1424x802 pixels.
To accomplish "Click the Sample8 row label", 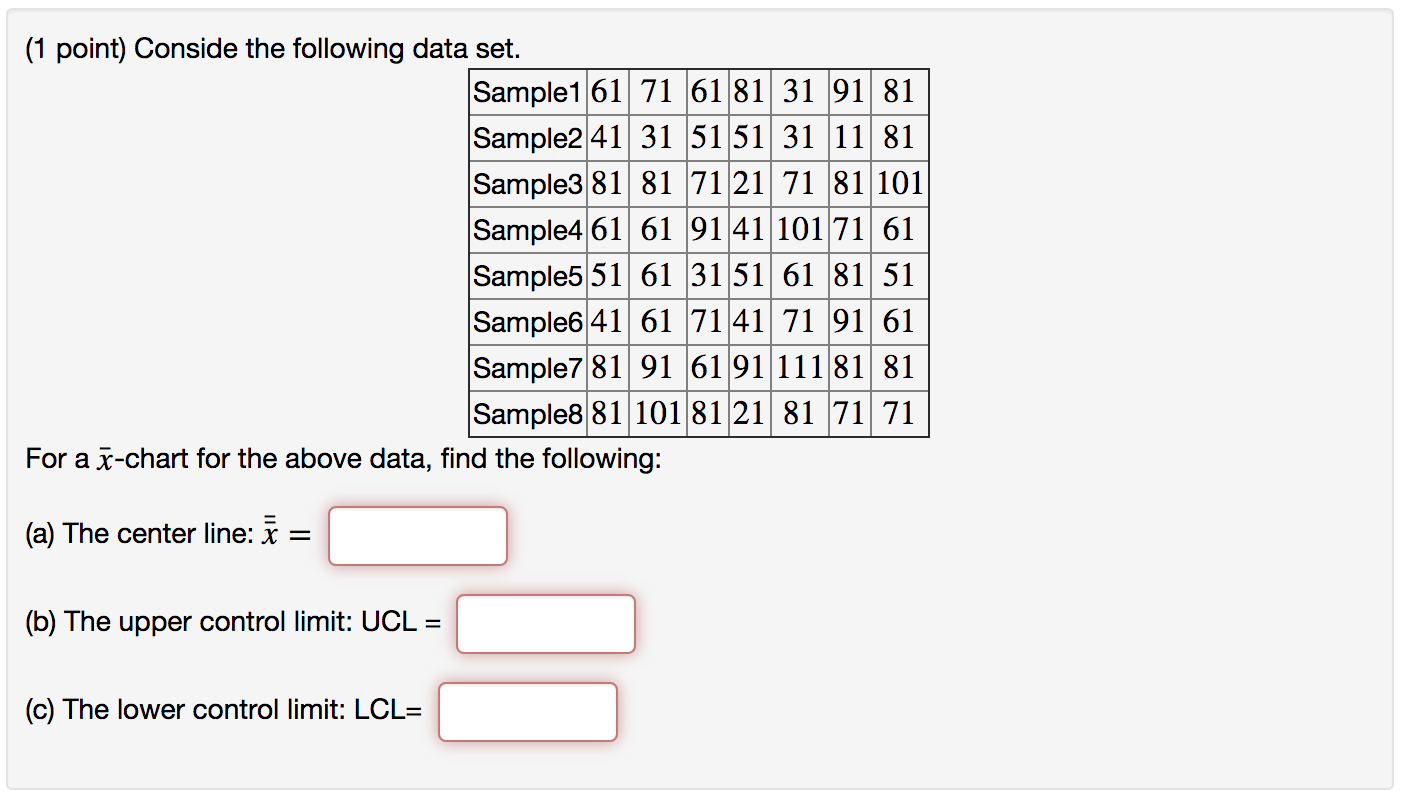I will pyautogui.click(x=527, y=414).
